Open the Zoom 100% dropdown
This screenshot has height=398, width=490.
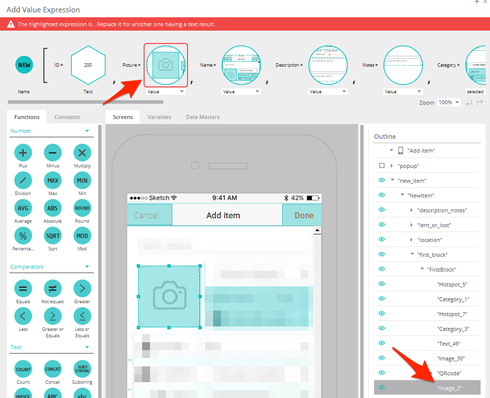pyautogui.click(x=449, y=102)
